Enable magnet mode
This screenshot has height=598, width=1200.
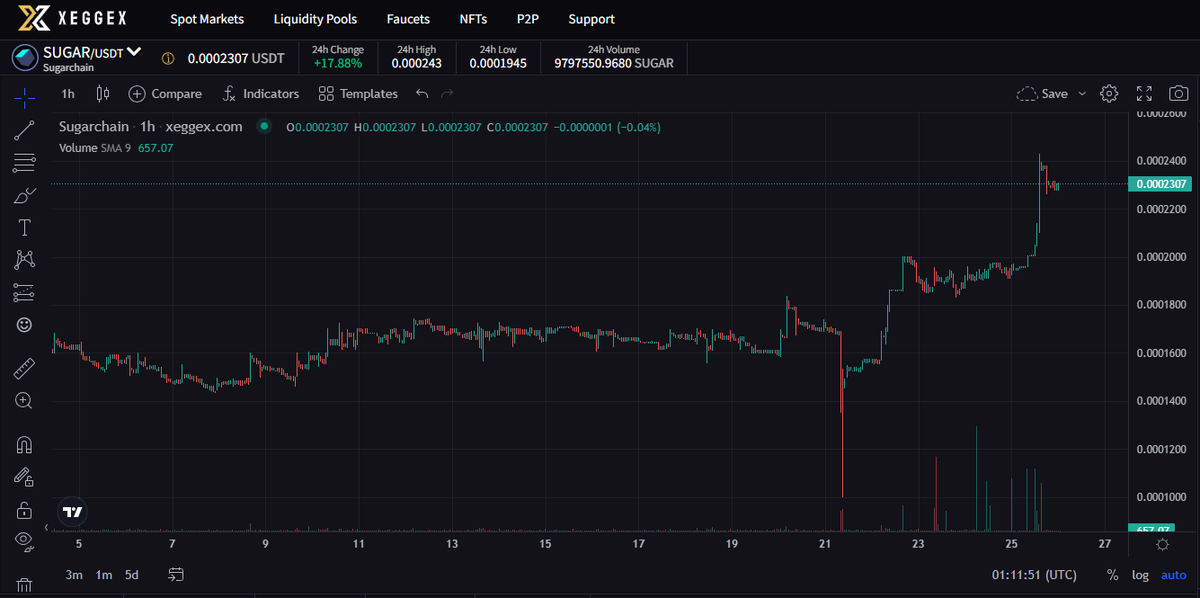pos(24,443)
